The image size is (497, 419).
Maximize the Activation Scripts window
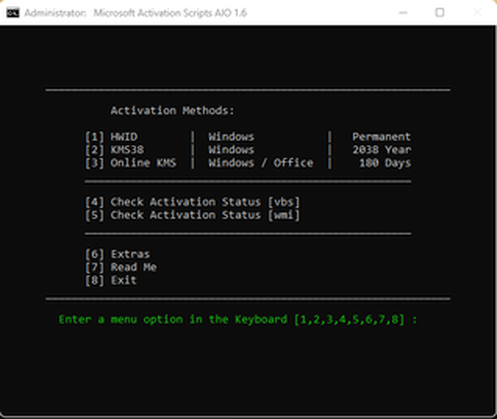pos(440,13)
